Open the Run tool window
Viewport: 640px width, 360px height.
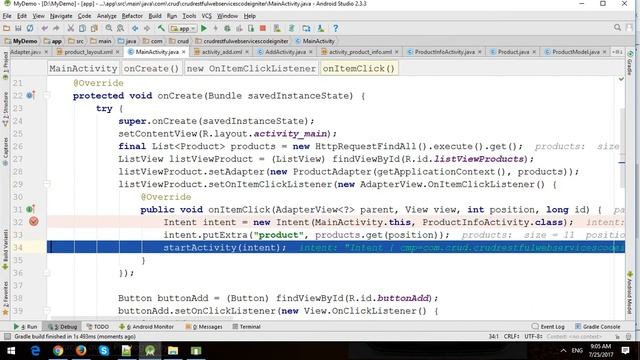pyautogui.click(x=25, y=327)
